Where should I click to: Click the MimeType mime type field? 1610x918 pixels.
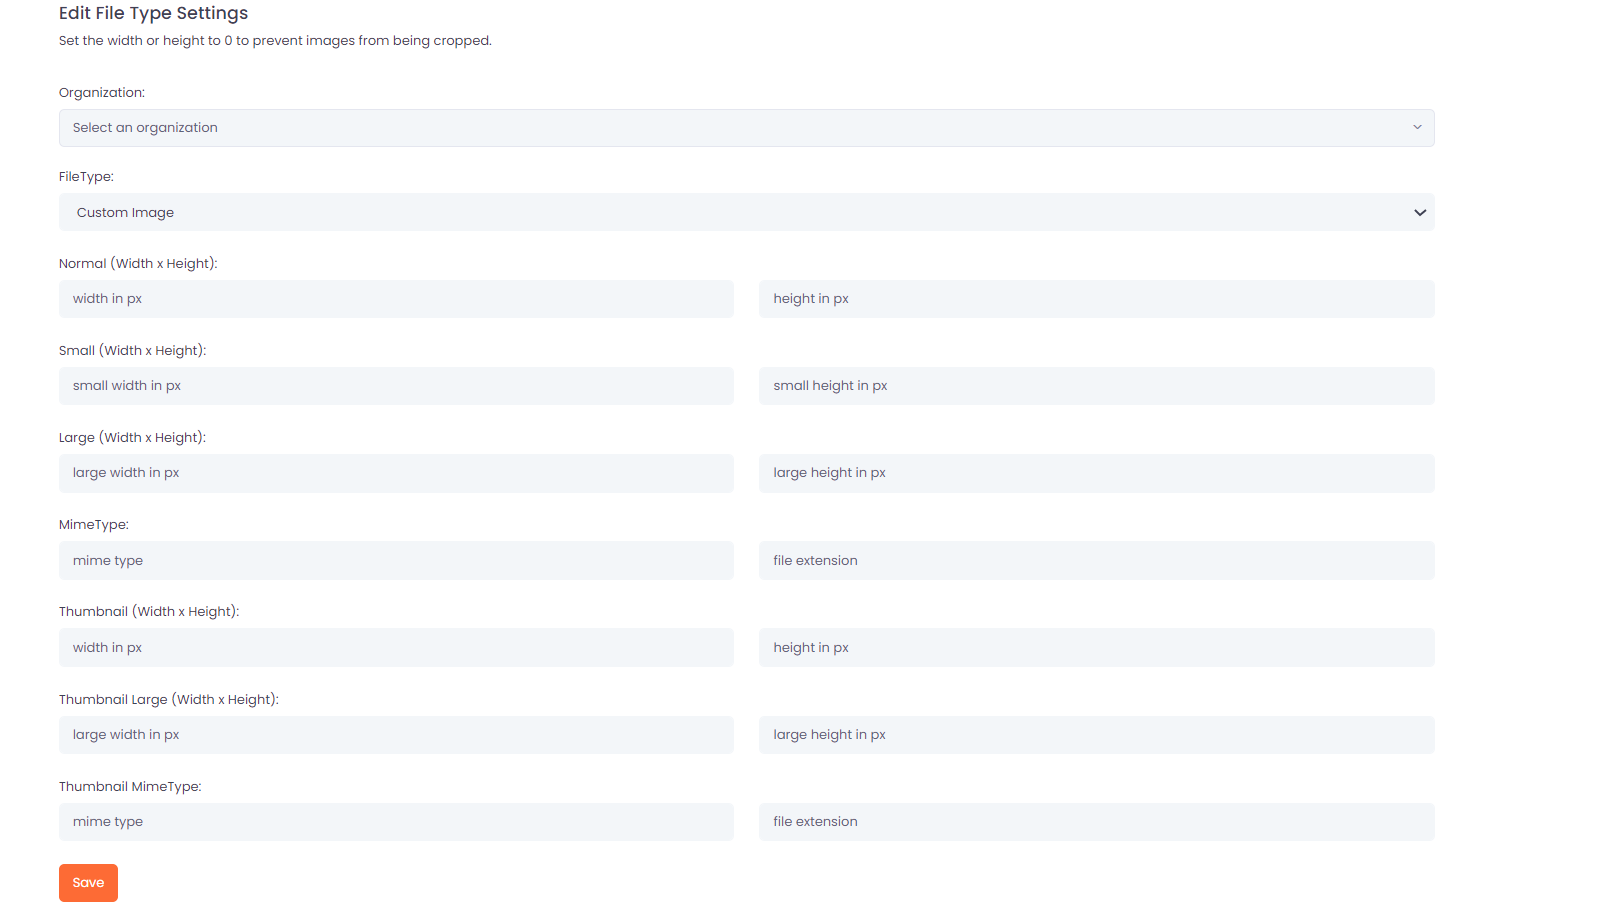point(396,560)
